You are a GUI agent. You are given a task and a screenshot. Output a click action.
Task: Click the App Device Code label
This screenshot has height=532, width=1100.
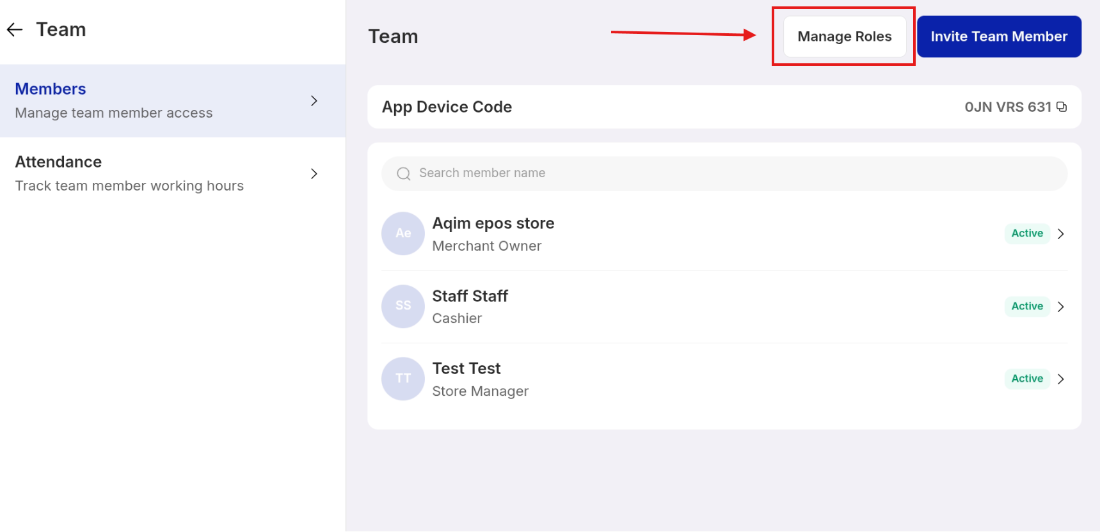(x=447, y=107)
